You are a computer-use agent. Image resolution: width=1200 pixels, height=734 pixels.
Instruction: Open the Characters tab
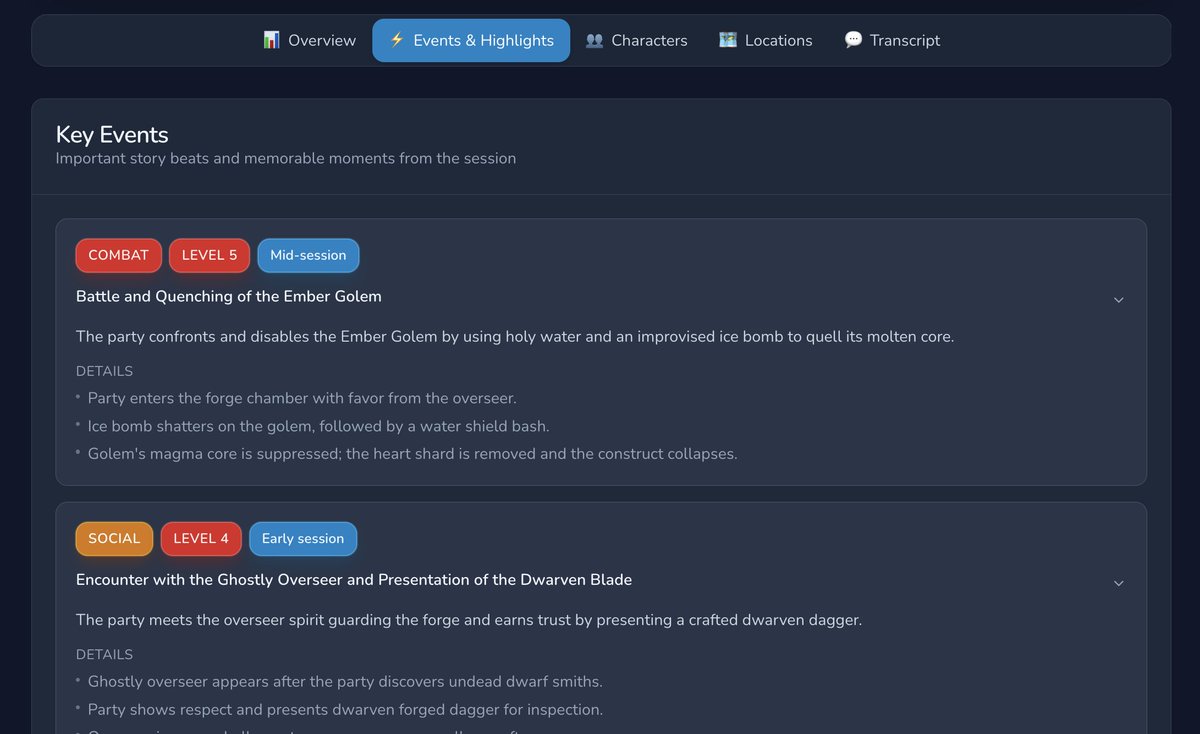649,39
